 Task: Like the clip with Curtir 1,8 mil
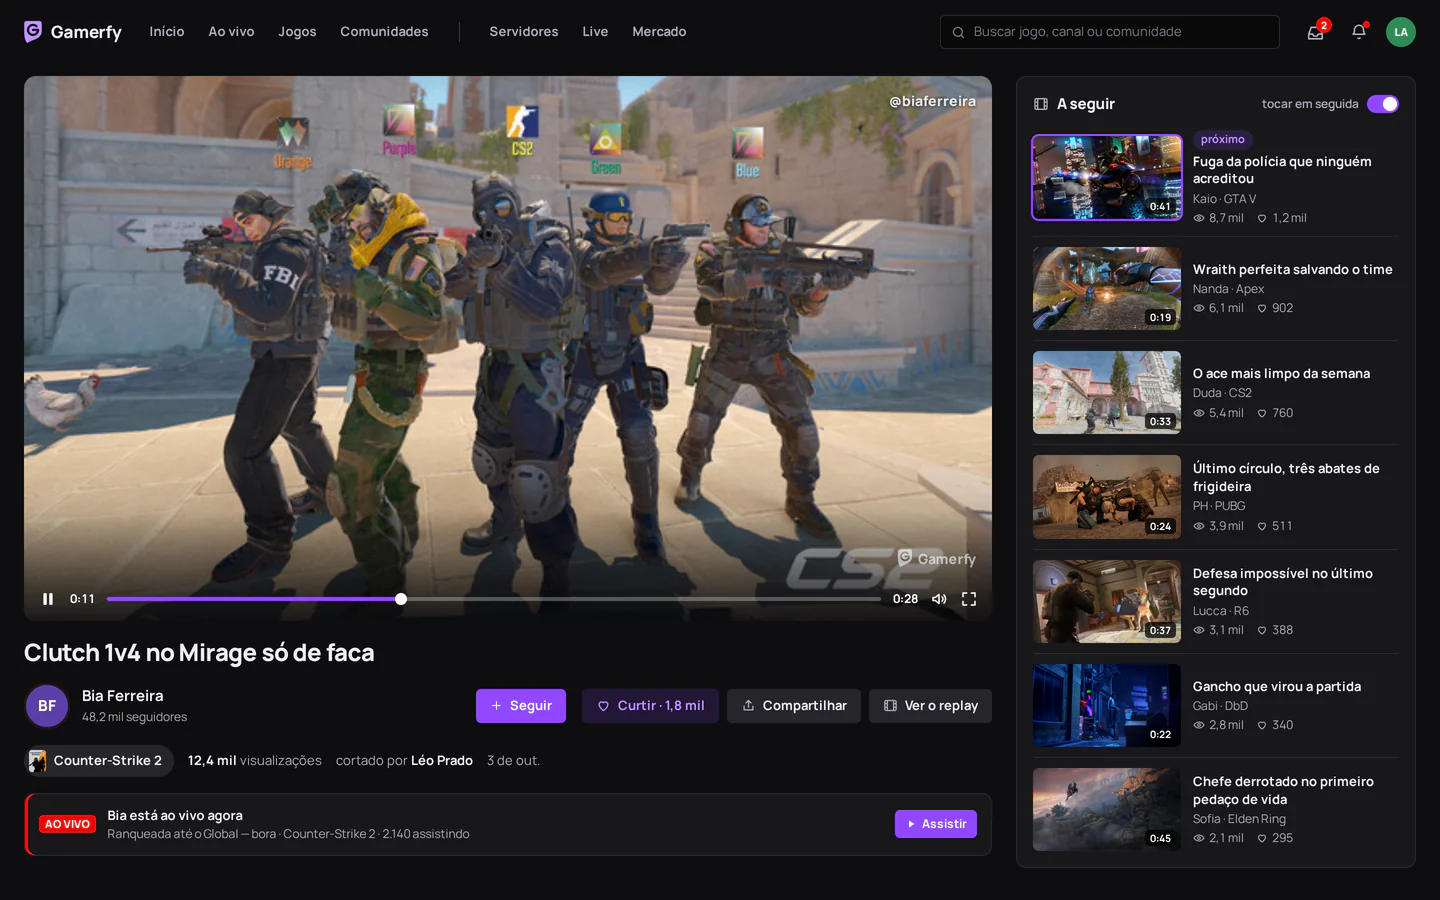(650, 706)
